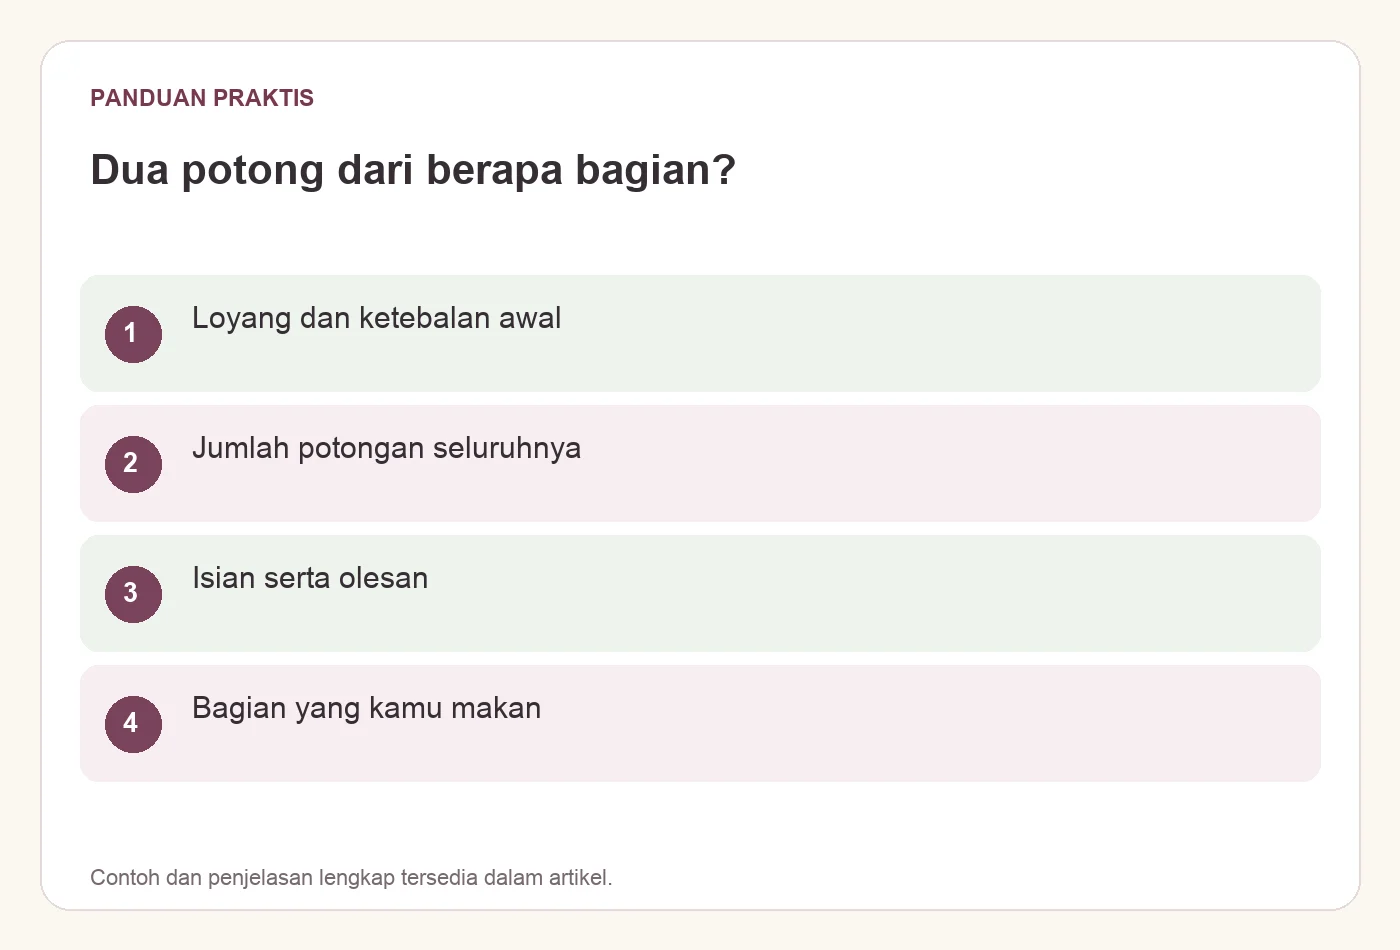Image resolution: width=1400 pixels, height=950 pixels.
Task: Click the 'PANDUAN PRAKTIS' label
Action: [x=202, y=98]
